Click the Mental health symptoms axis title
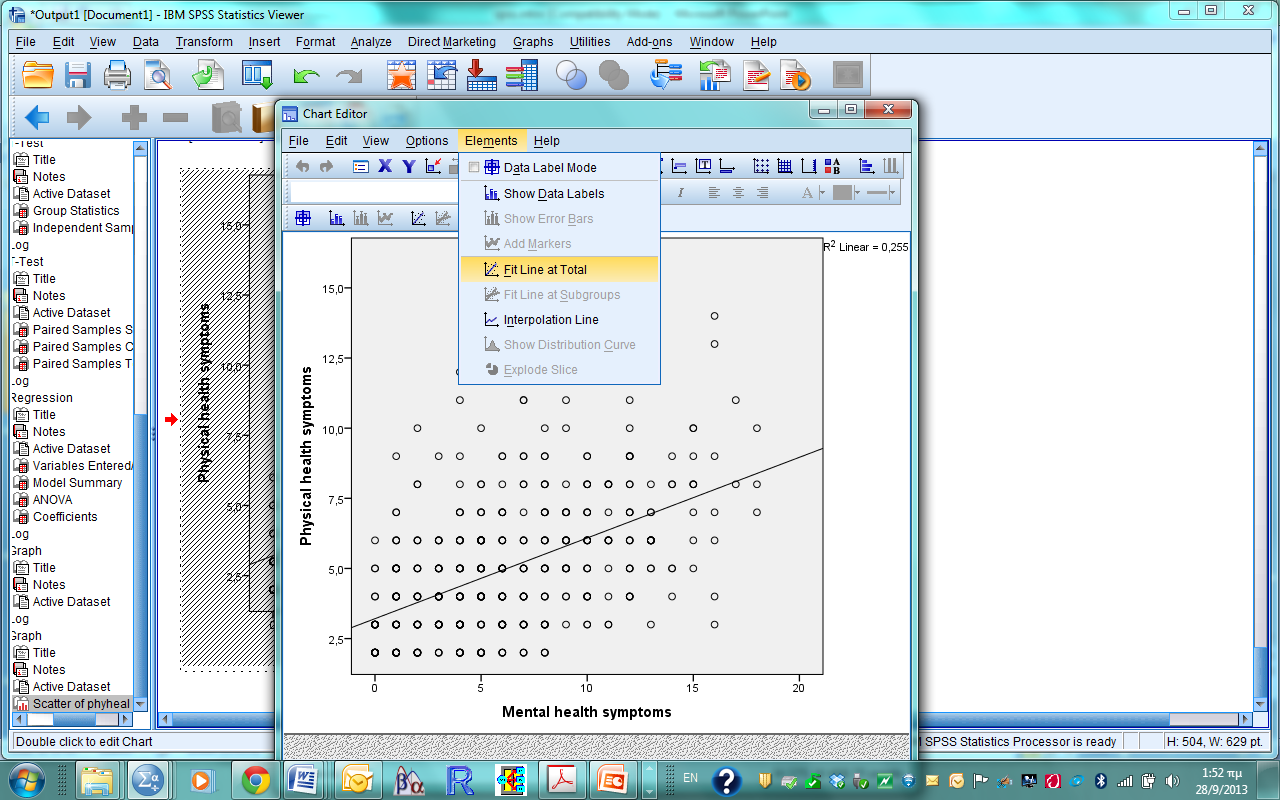Viewport: 1280px width, 800px height. (x=586, y=712)
